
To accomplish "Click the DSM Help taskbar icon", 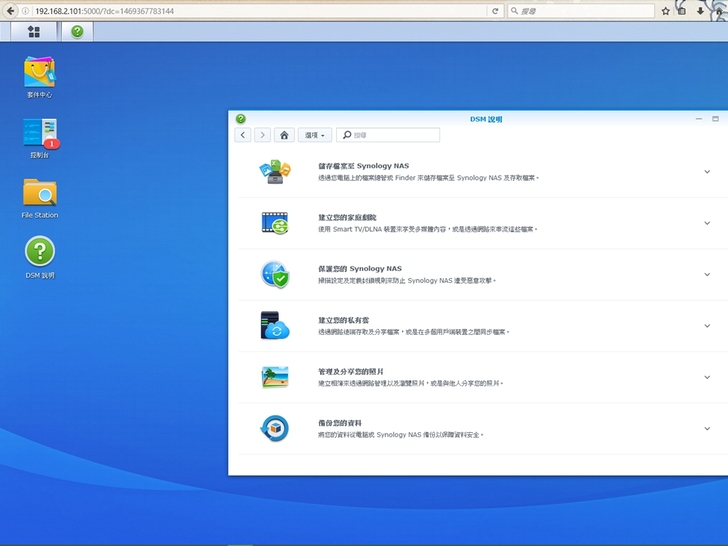I will pyautogui.click(x=76, y=32).
